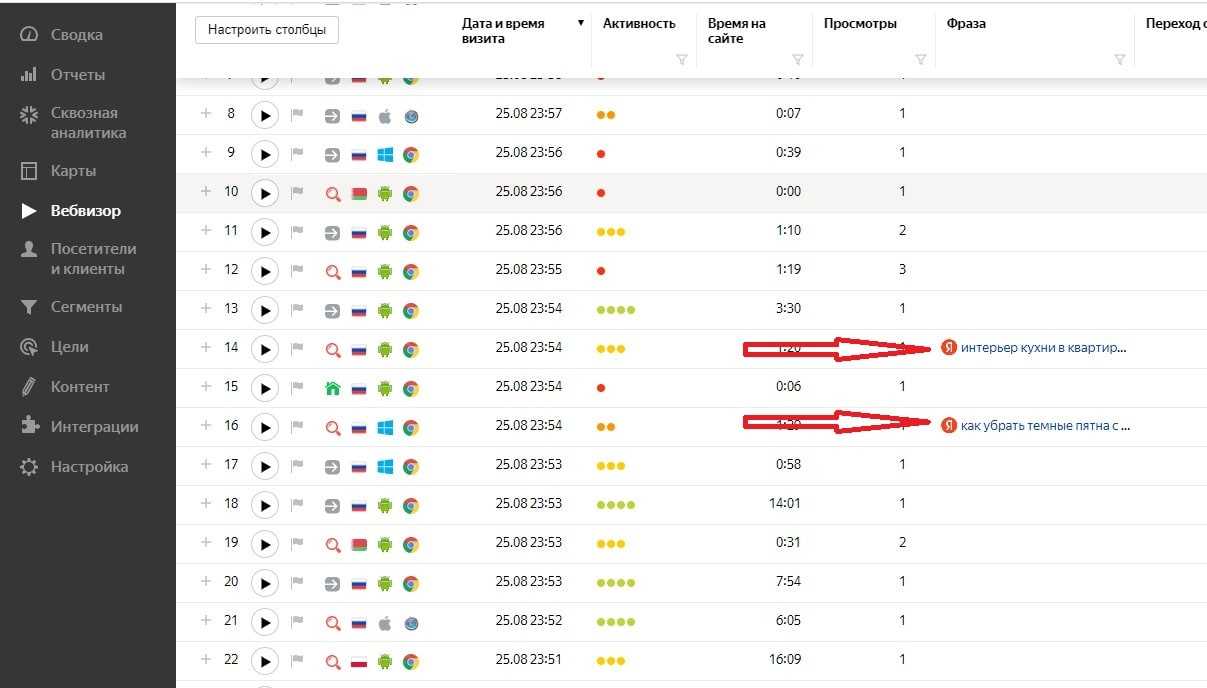This screenshot has width=1207, height=688.
Task: Play the visit recording in row 8
Action: click(x=264, y=115)
